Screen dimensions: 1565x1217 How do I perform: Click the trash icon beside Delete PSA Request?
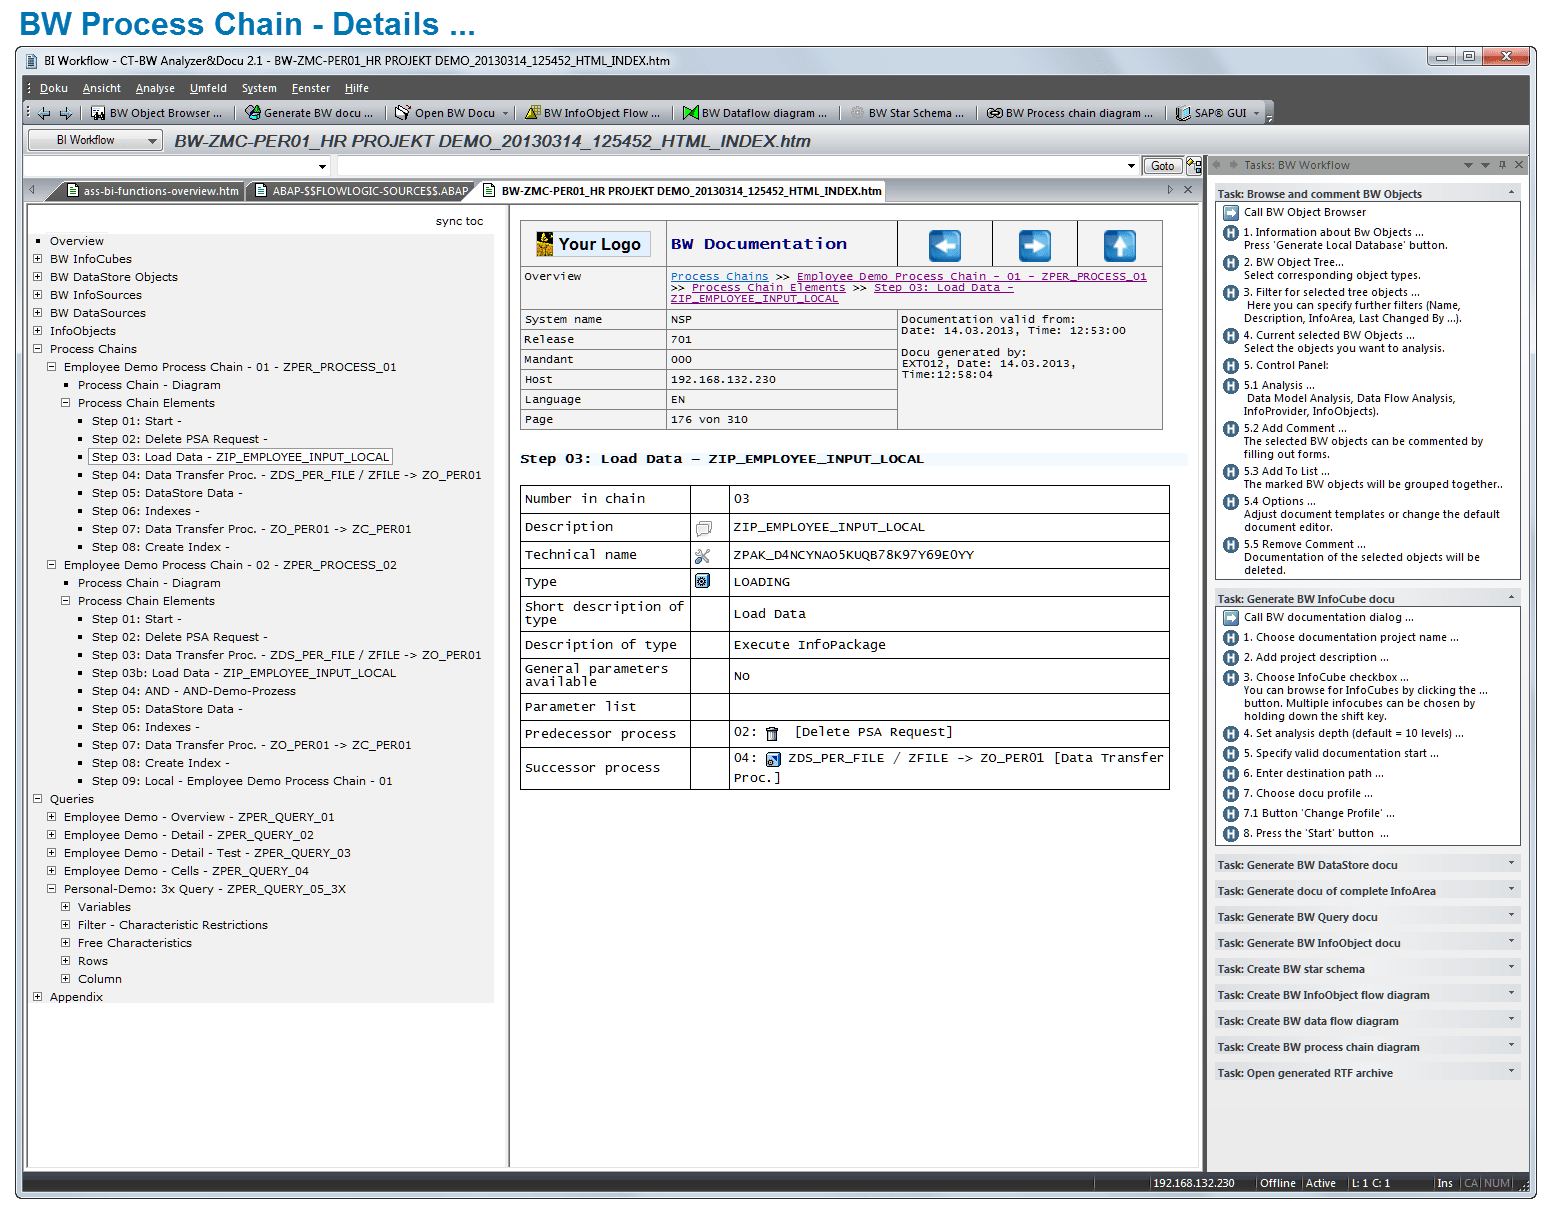point(771,732)
